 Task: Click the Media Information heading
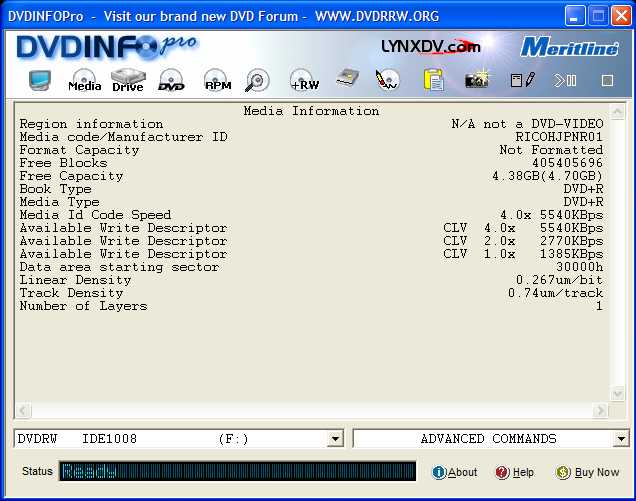(x=311, y=111)
